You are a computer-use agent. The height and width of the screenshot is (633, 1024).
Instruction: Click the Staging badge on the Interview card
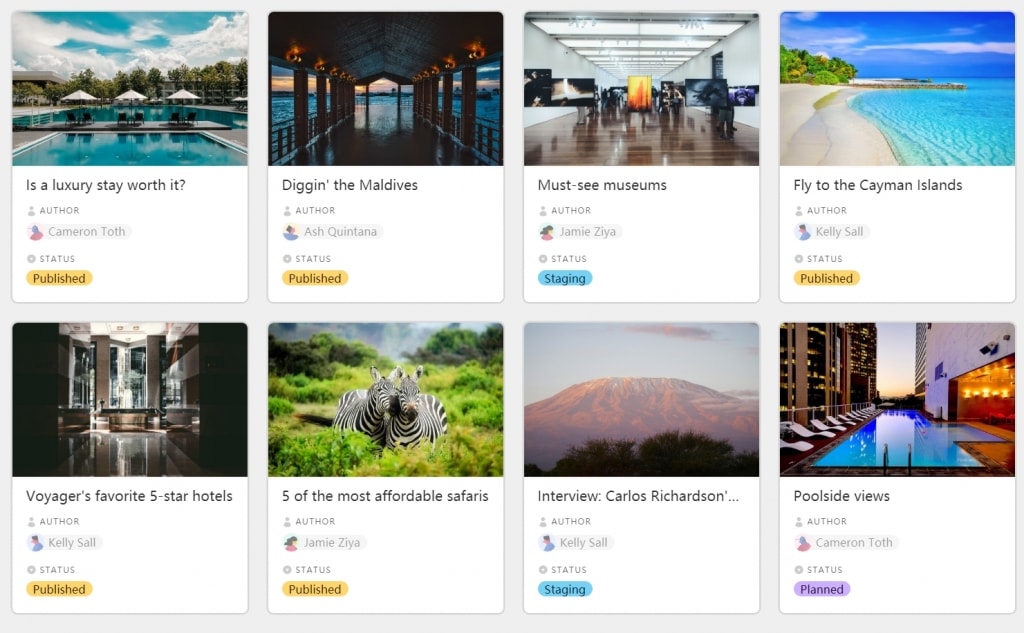pyautogui.click(x=565, y=590)
